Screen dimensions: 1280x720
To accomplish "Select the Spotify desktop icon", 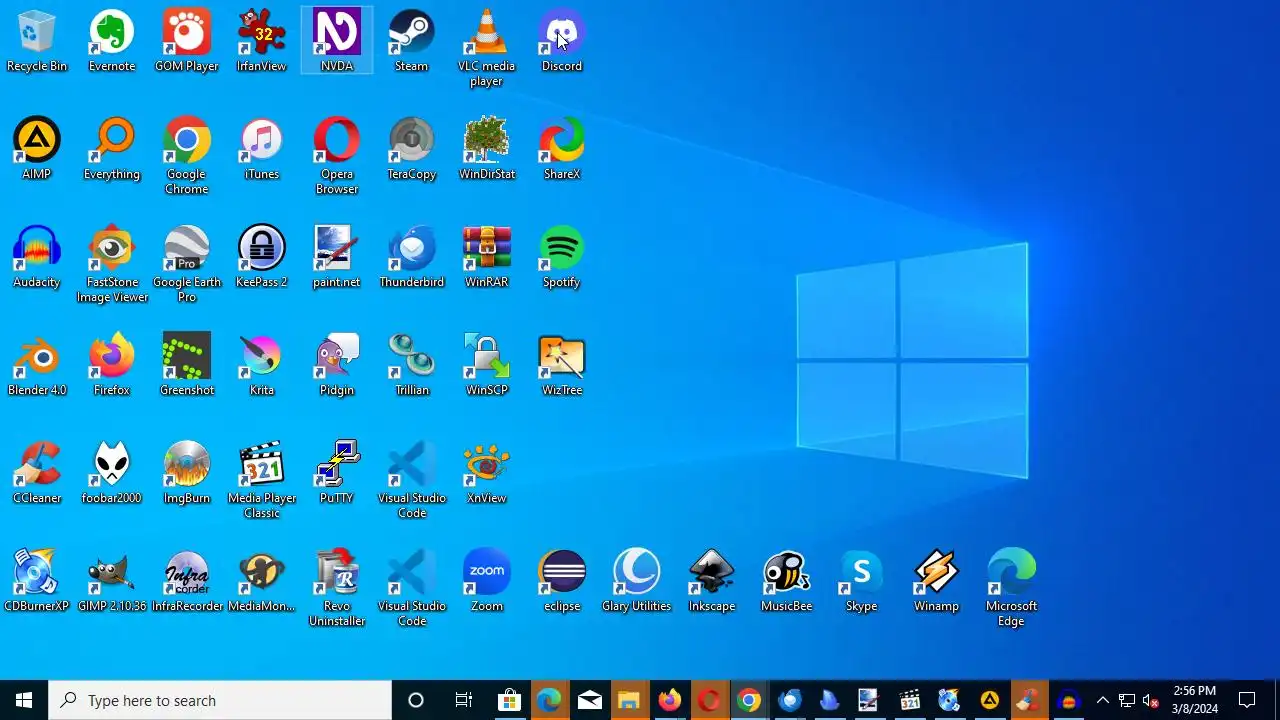I will pos(562,257).
